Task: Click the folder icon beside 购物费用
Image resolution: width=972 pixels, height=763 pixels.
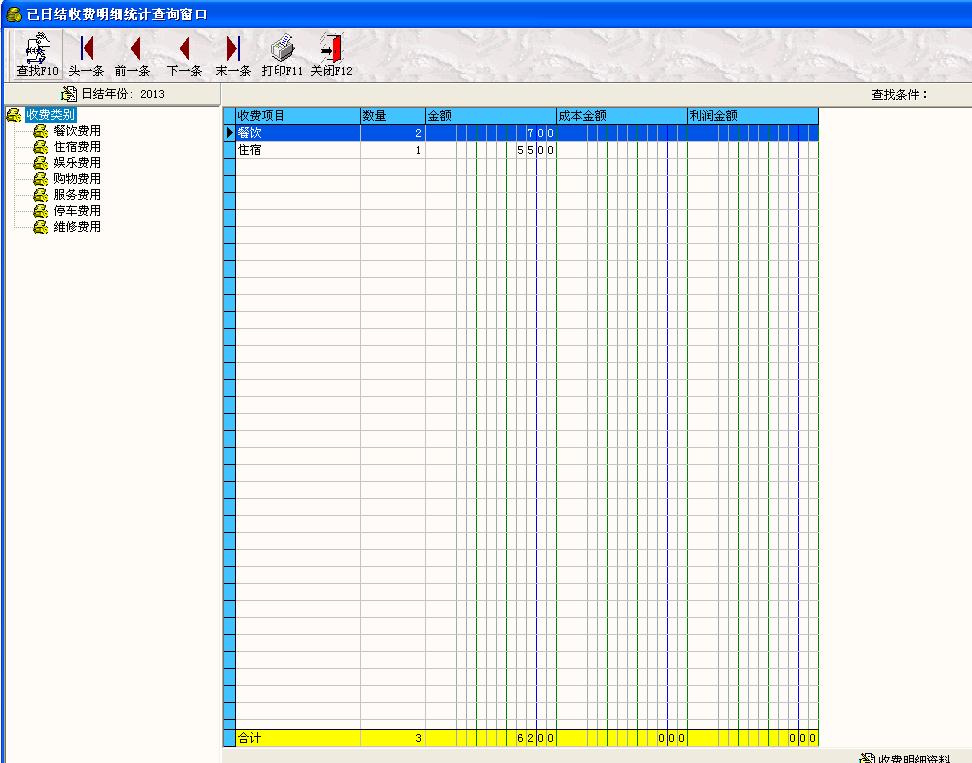Action: [40, 179]
